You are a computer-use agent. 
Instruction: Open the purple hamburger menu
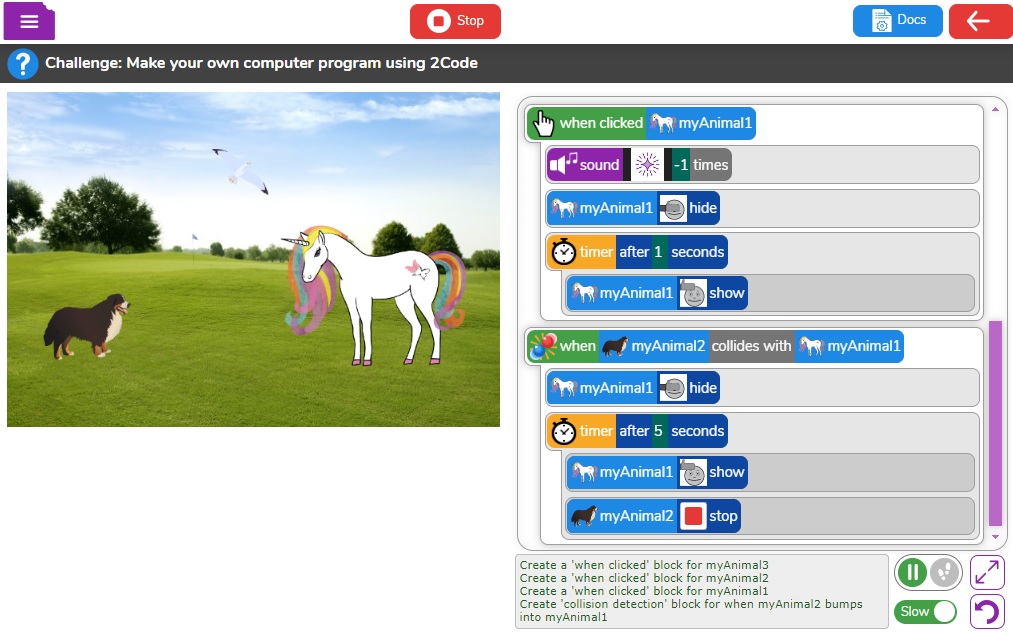tap(29, 21)
